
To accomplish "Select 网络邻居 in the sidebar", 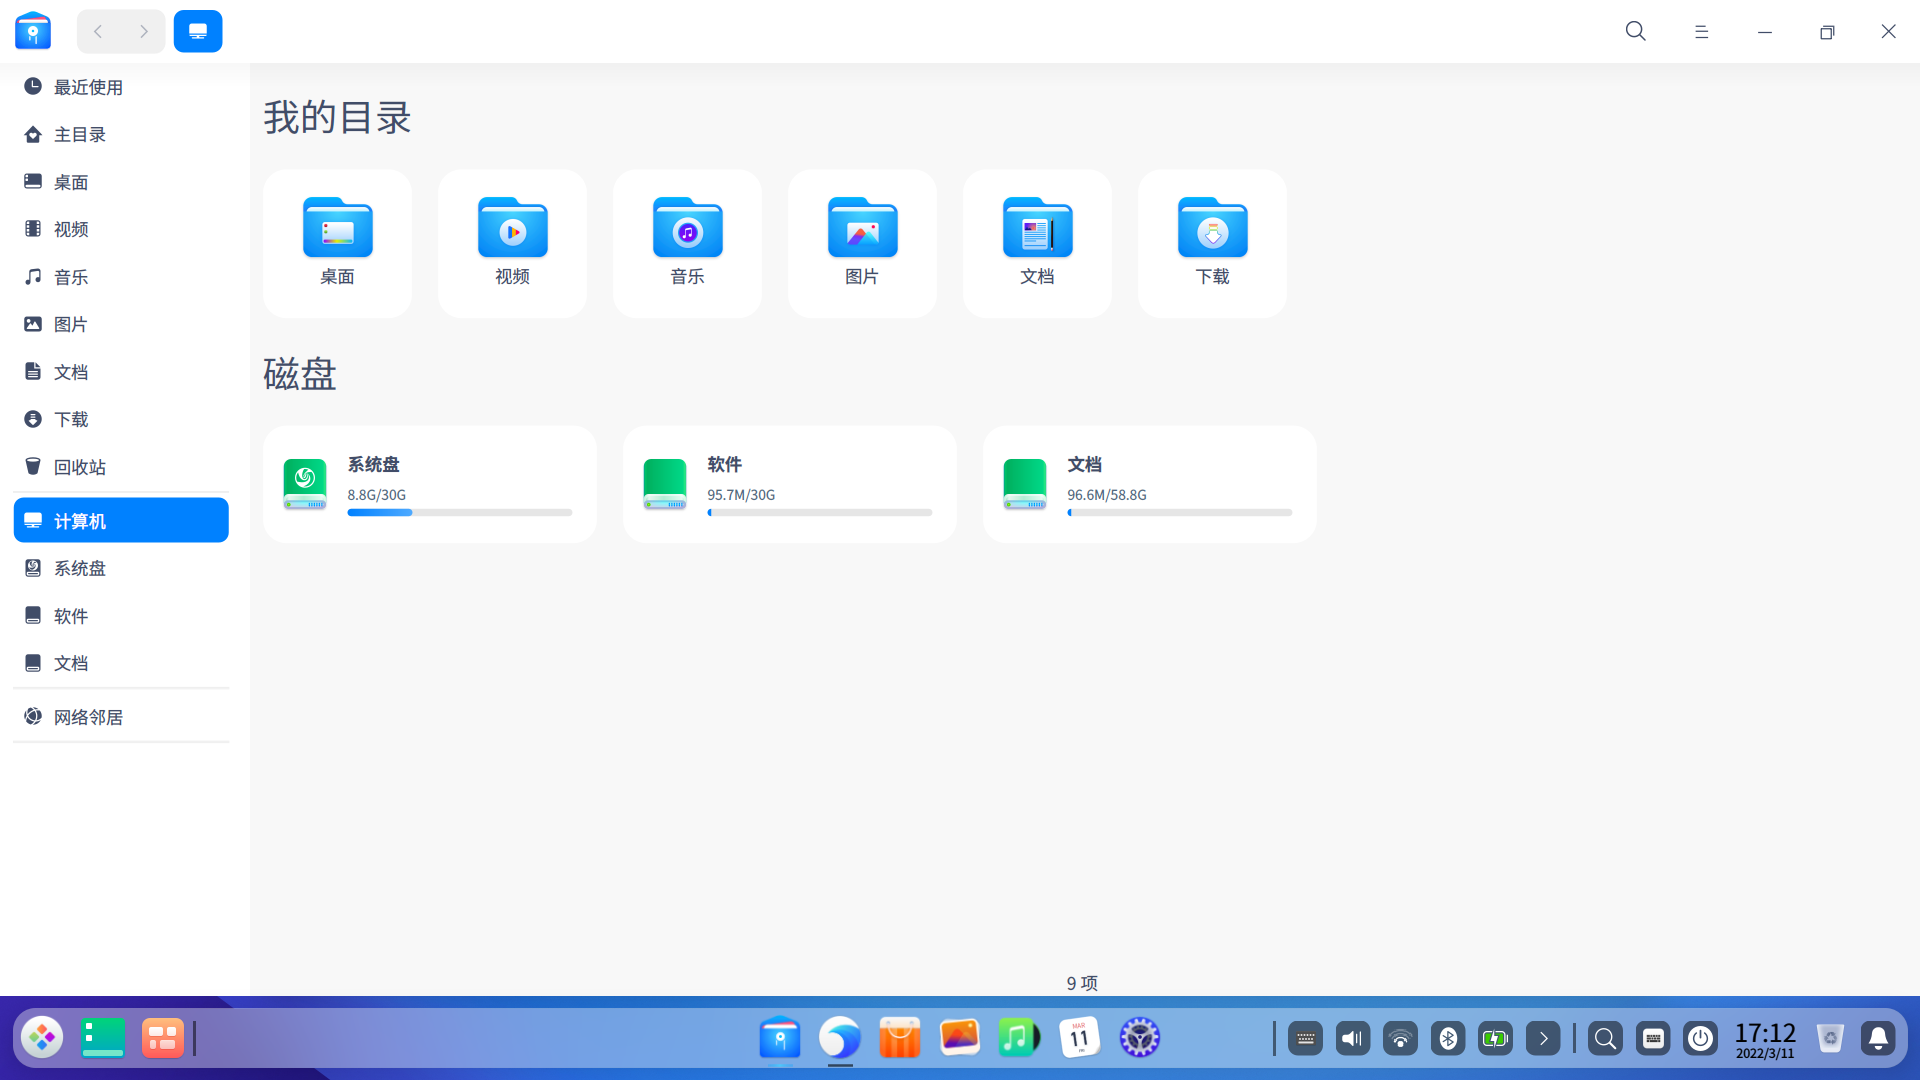I will (x=88, y=717).
